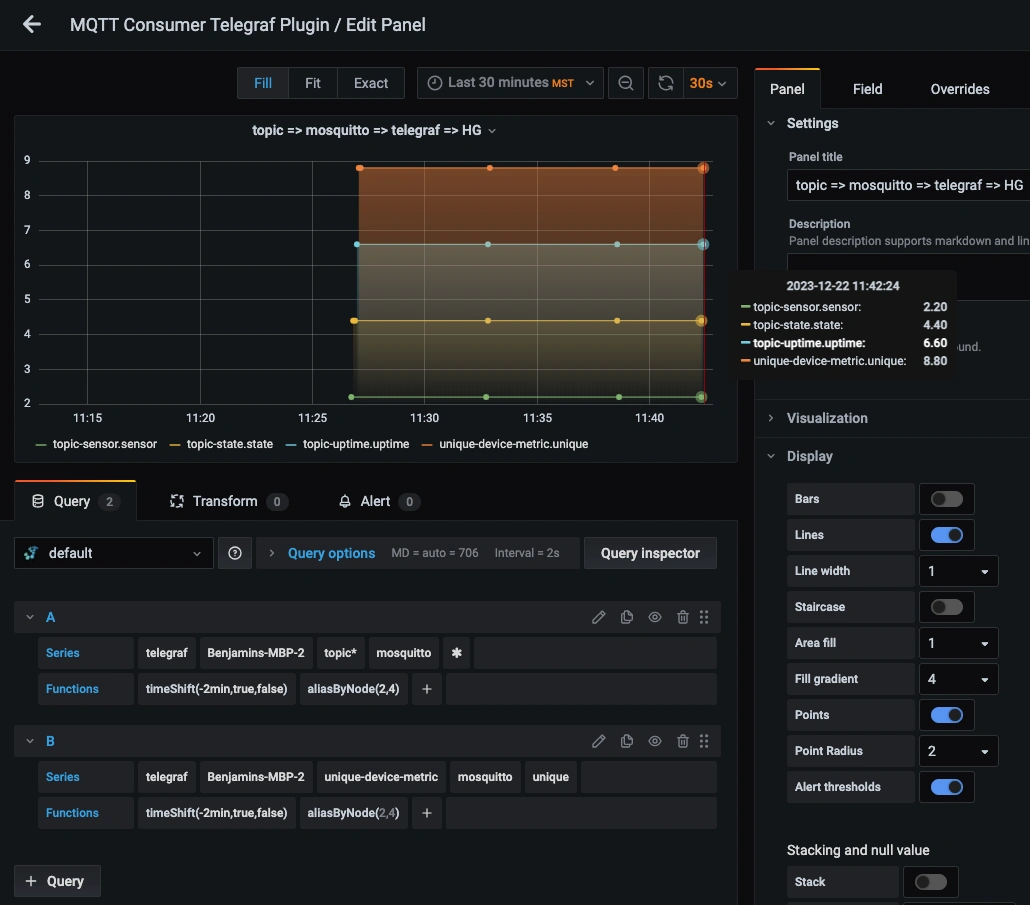Screen dimensions: 1030x905
Task: Open the Last 30 minutes time picker
Action: [x=510, y=83]
